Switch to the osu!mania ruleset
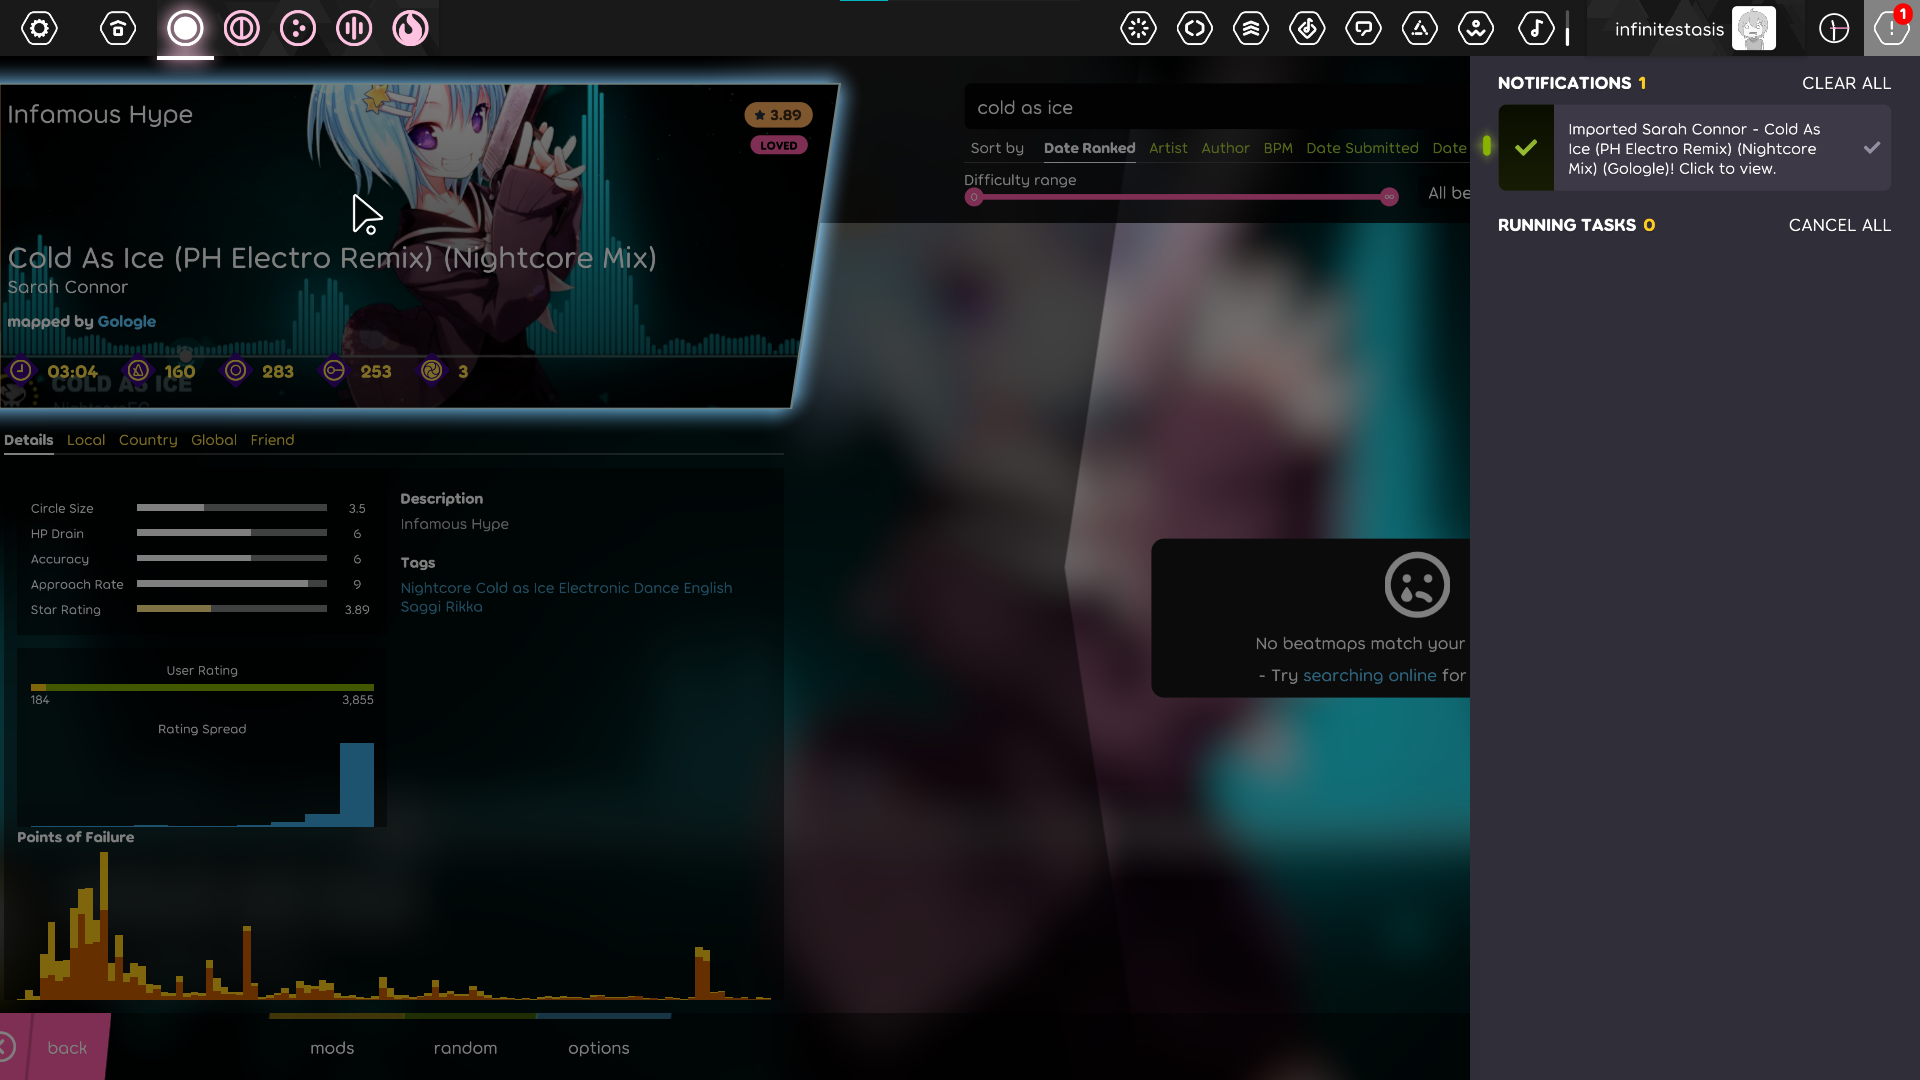 click(353, 28)
